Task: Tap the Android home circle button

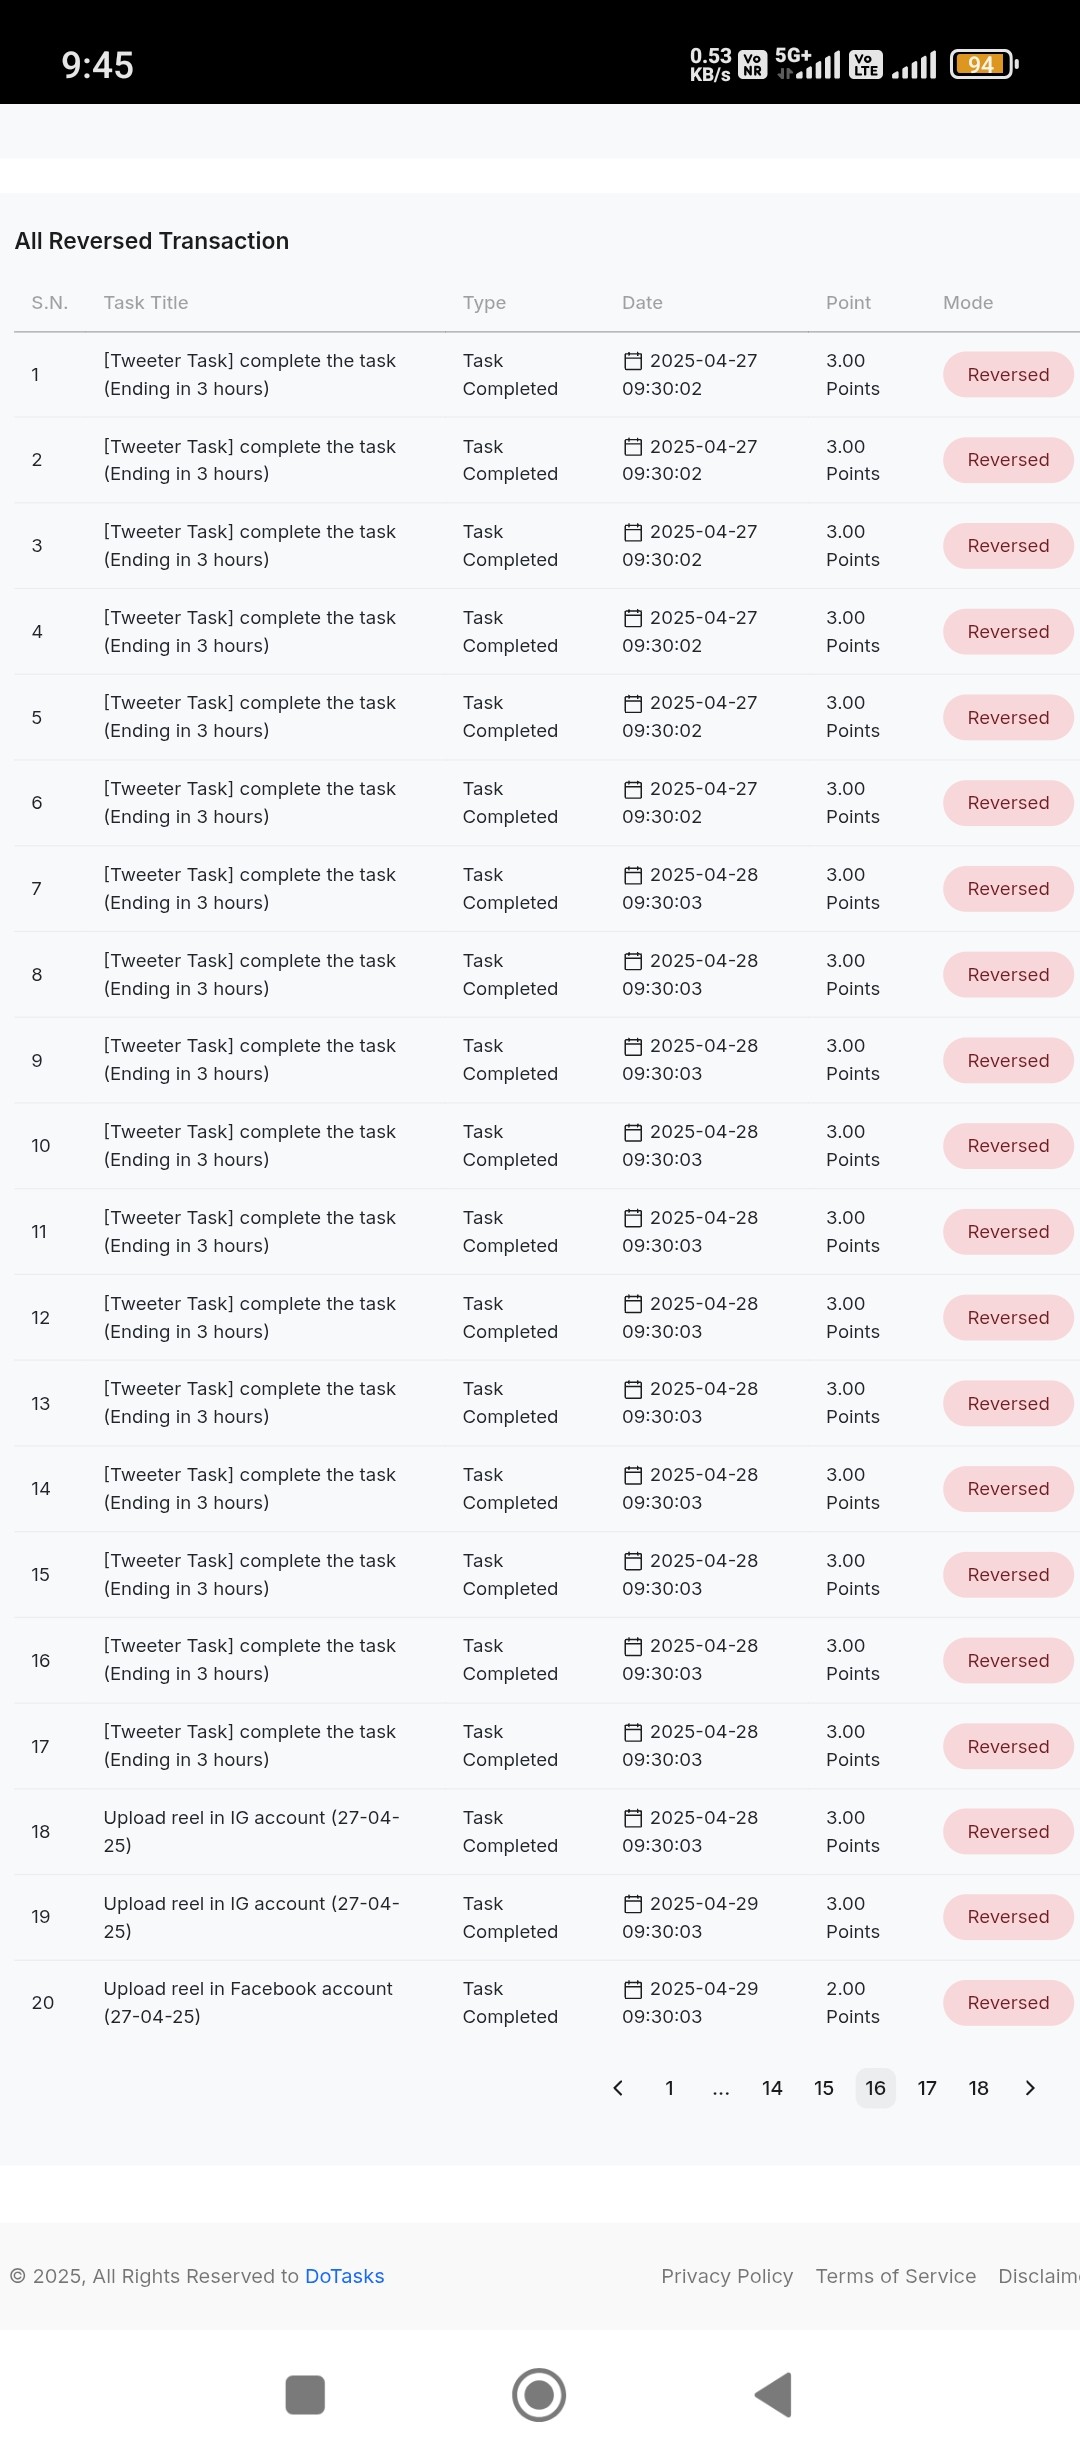Action: point(539,2395)
